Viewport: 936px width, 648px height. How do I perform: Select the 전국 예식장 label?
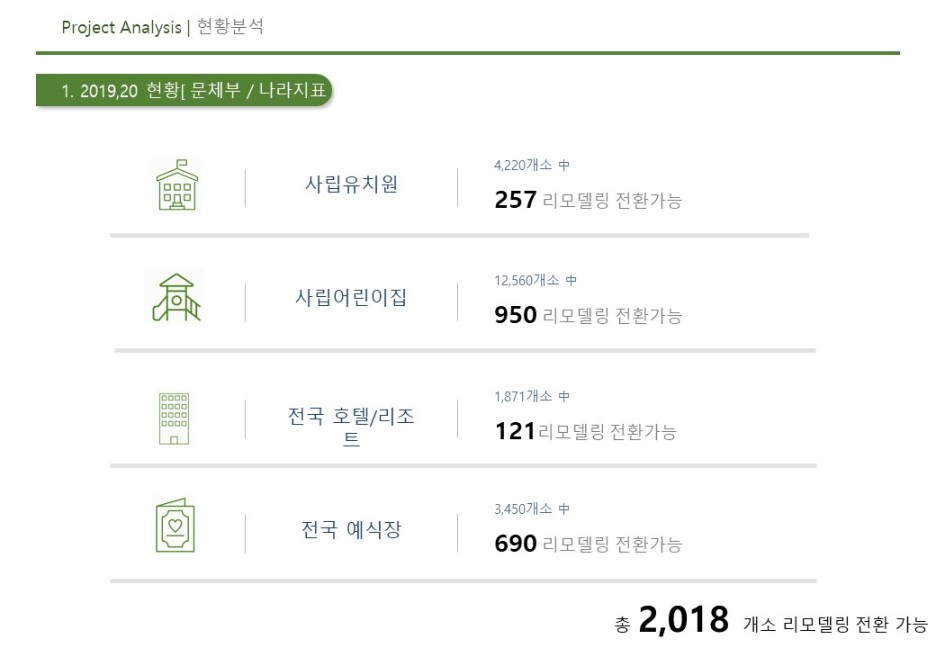[x=351, y=529]
